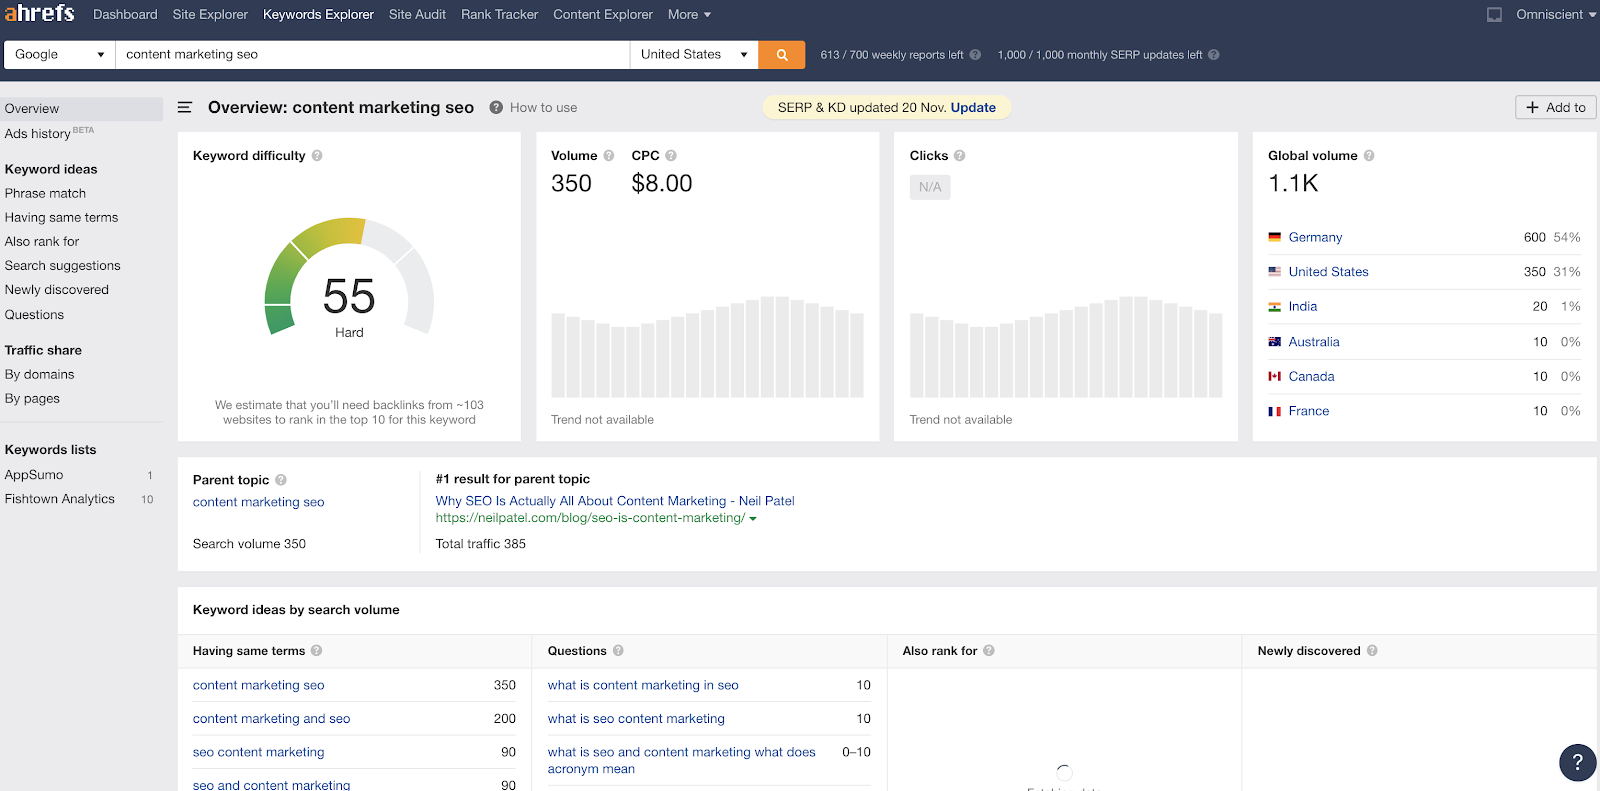Image resolution: width=1600 pixels, height=791 pixels.
Task: Click the notifications icon beside Omniscient
Action: (1494, 15)
